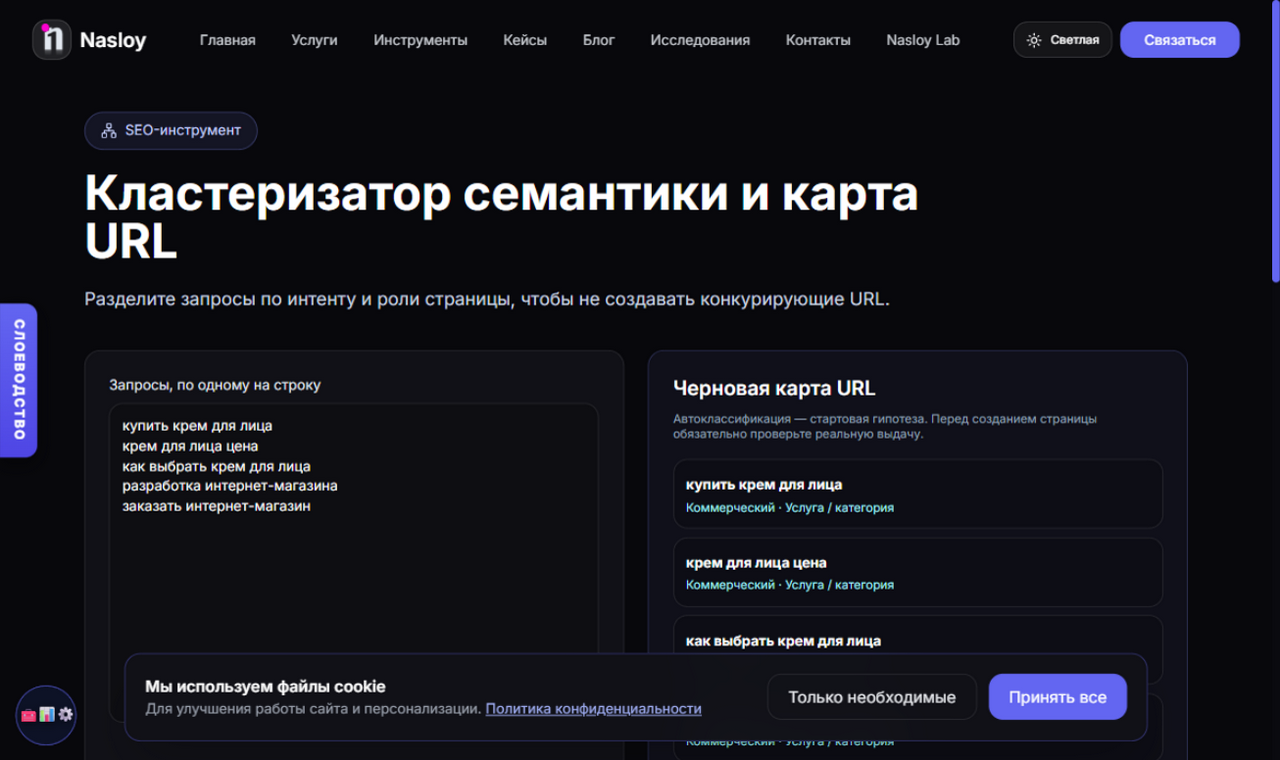Open the Nasloy Lab menu item

[x=923, y=40]
